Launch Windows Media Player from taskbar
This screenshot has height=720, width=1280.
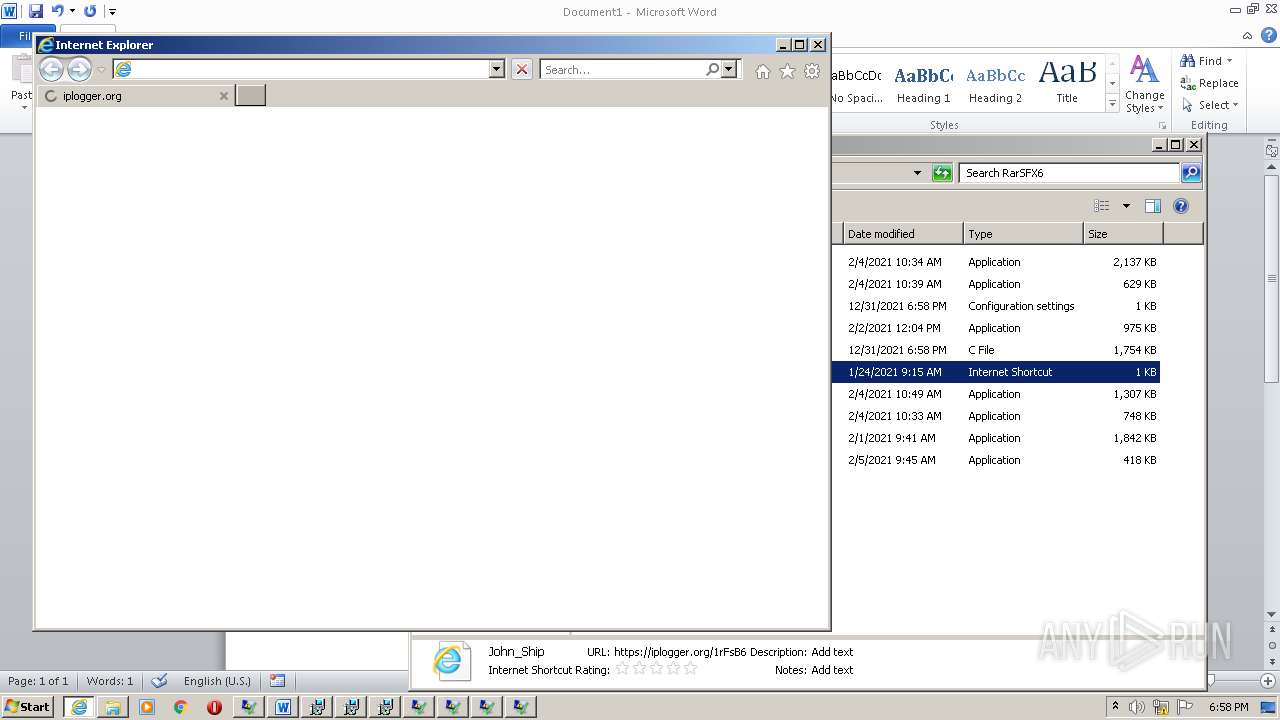click(147, 707)
